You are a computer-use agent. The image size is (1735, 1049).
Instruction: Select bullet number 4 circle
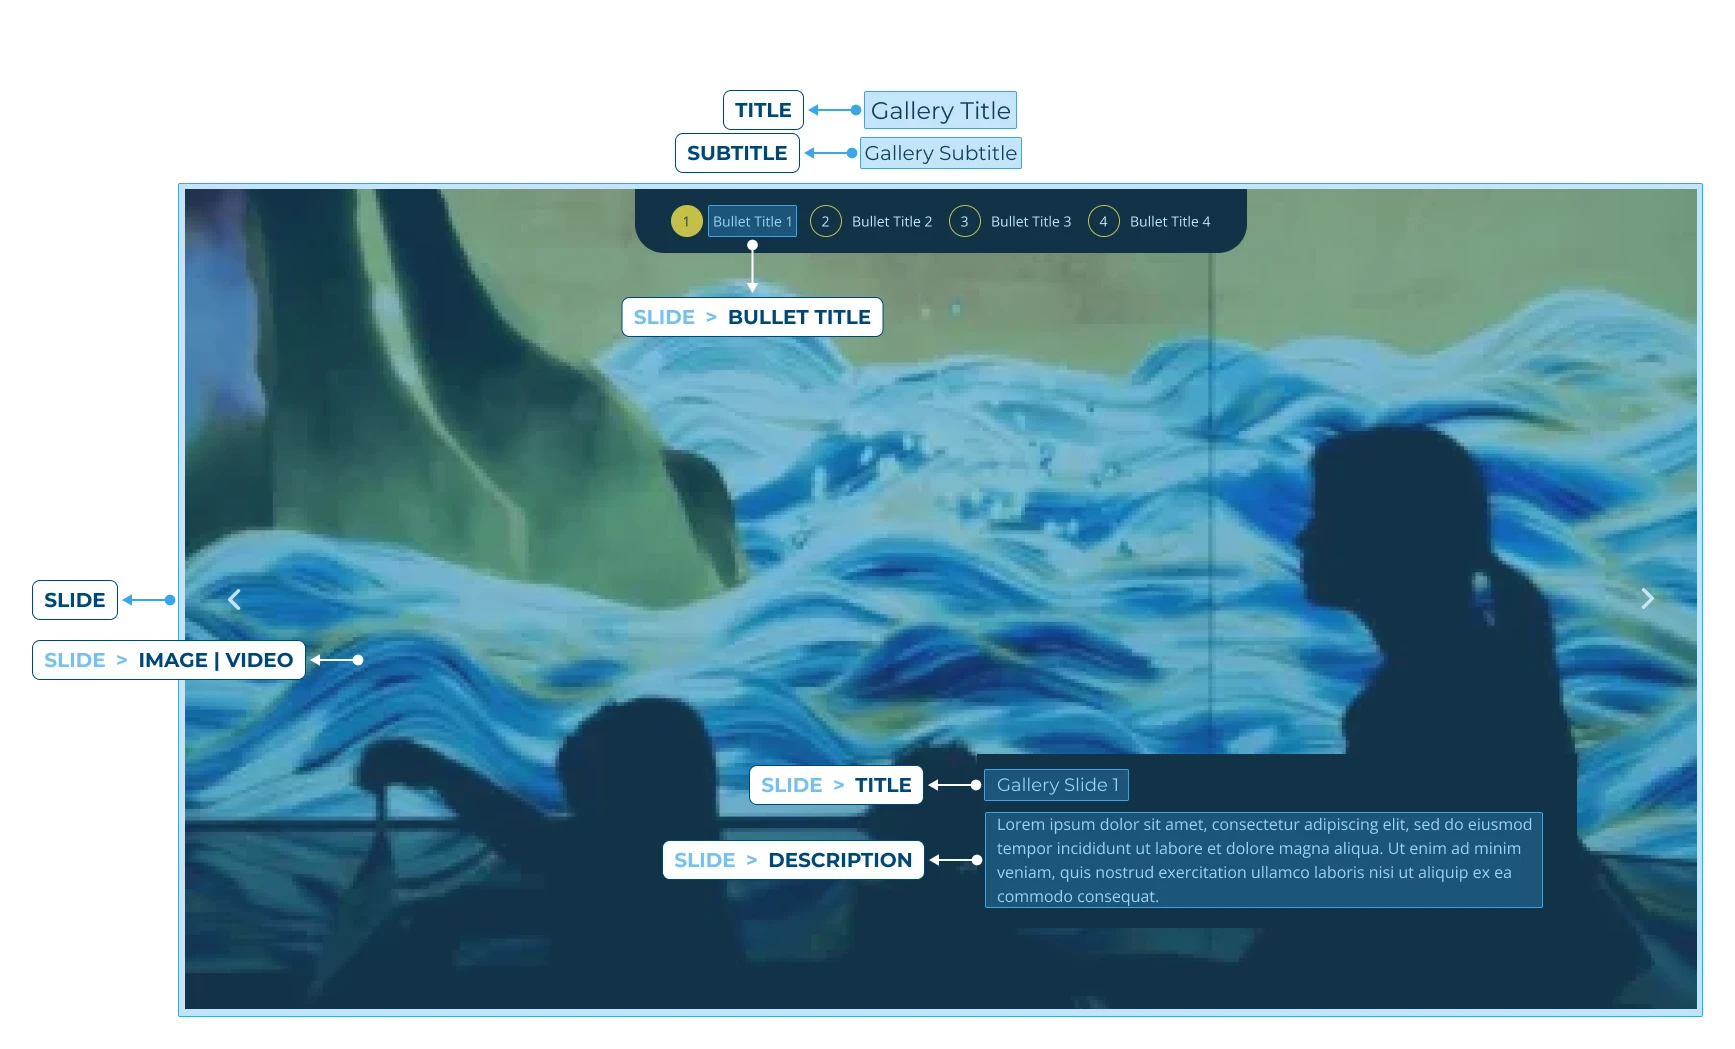pyautogui.click(x=1103, y=221)
